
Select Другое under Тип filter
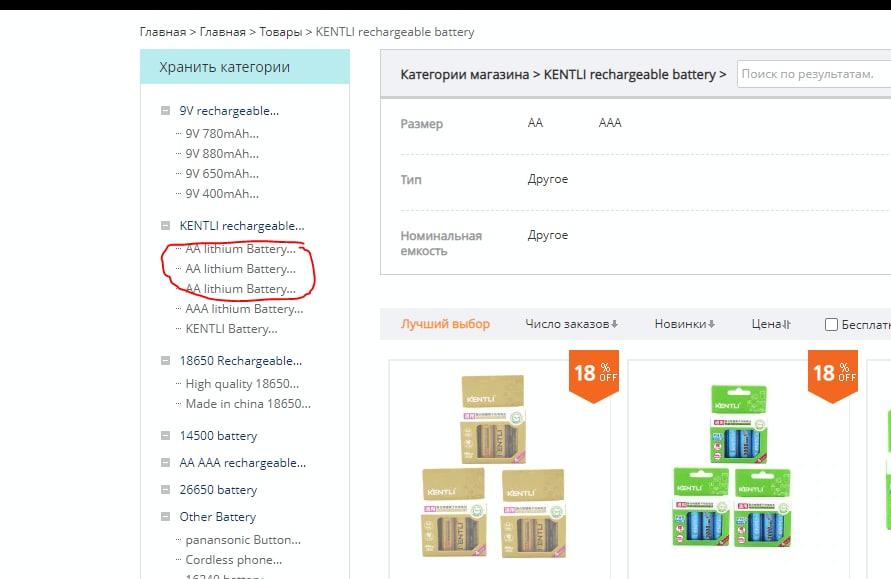coord(548,179)
